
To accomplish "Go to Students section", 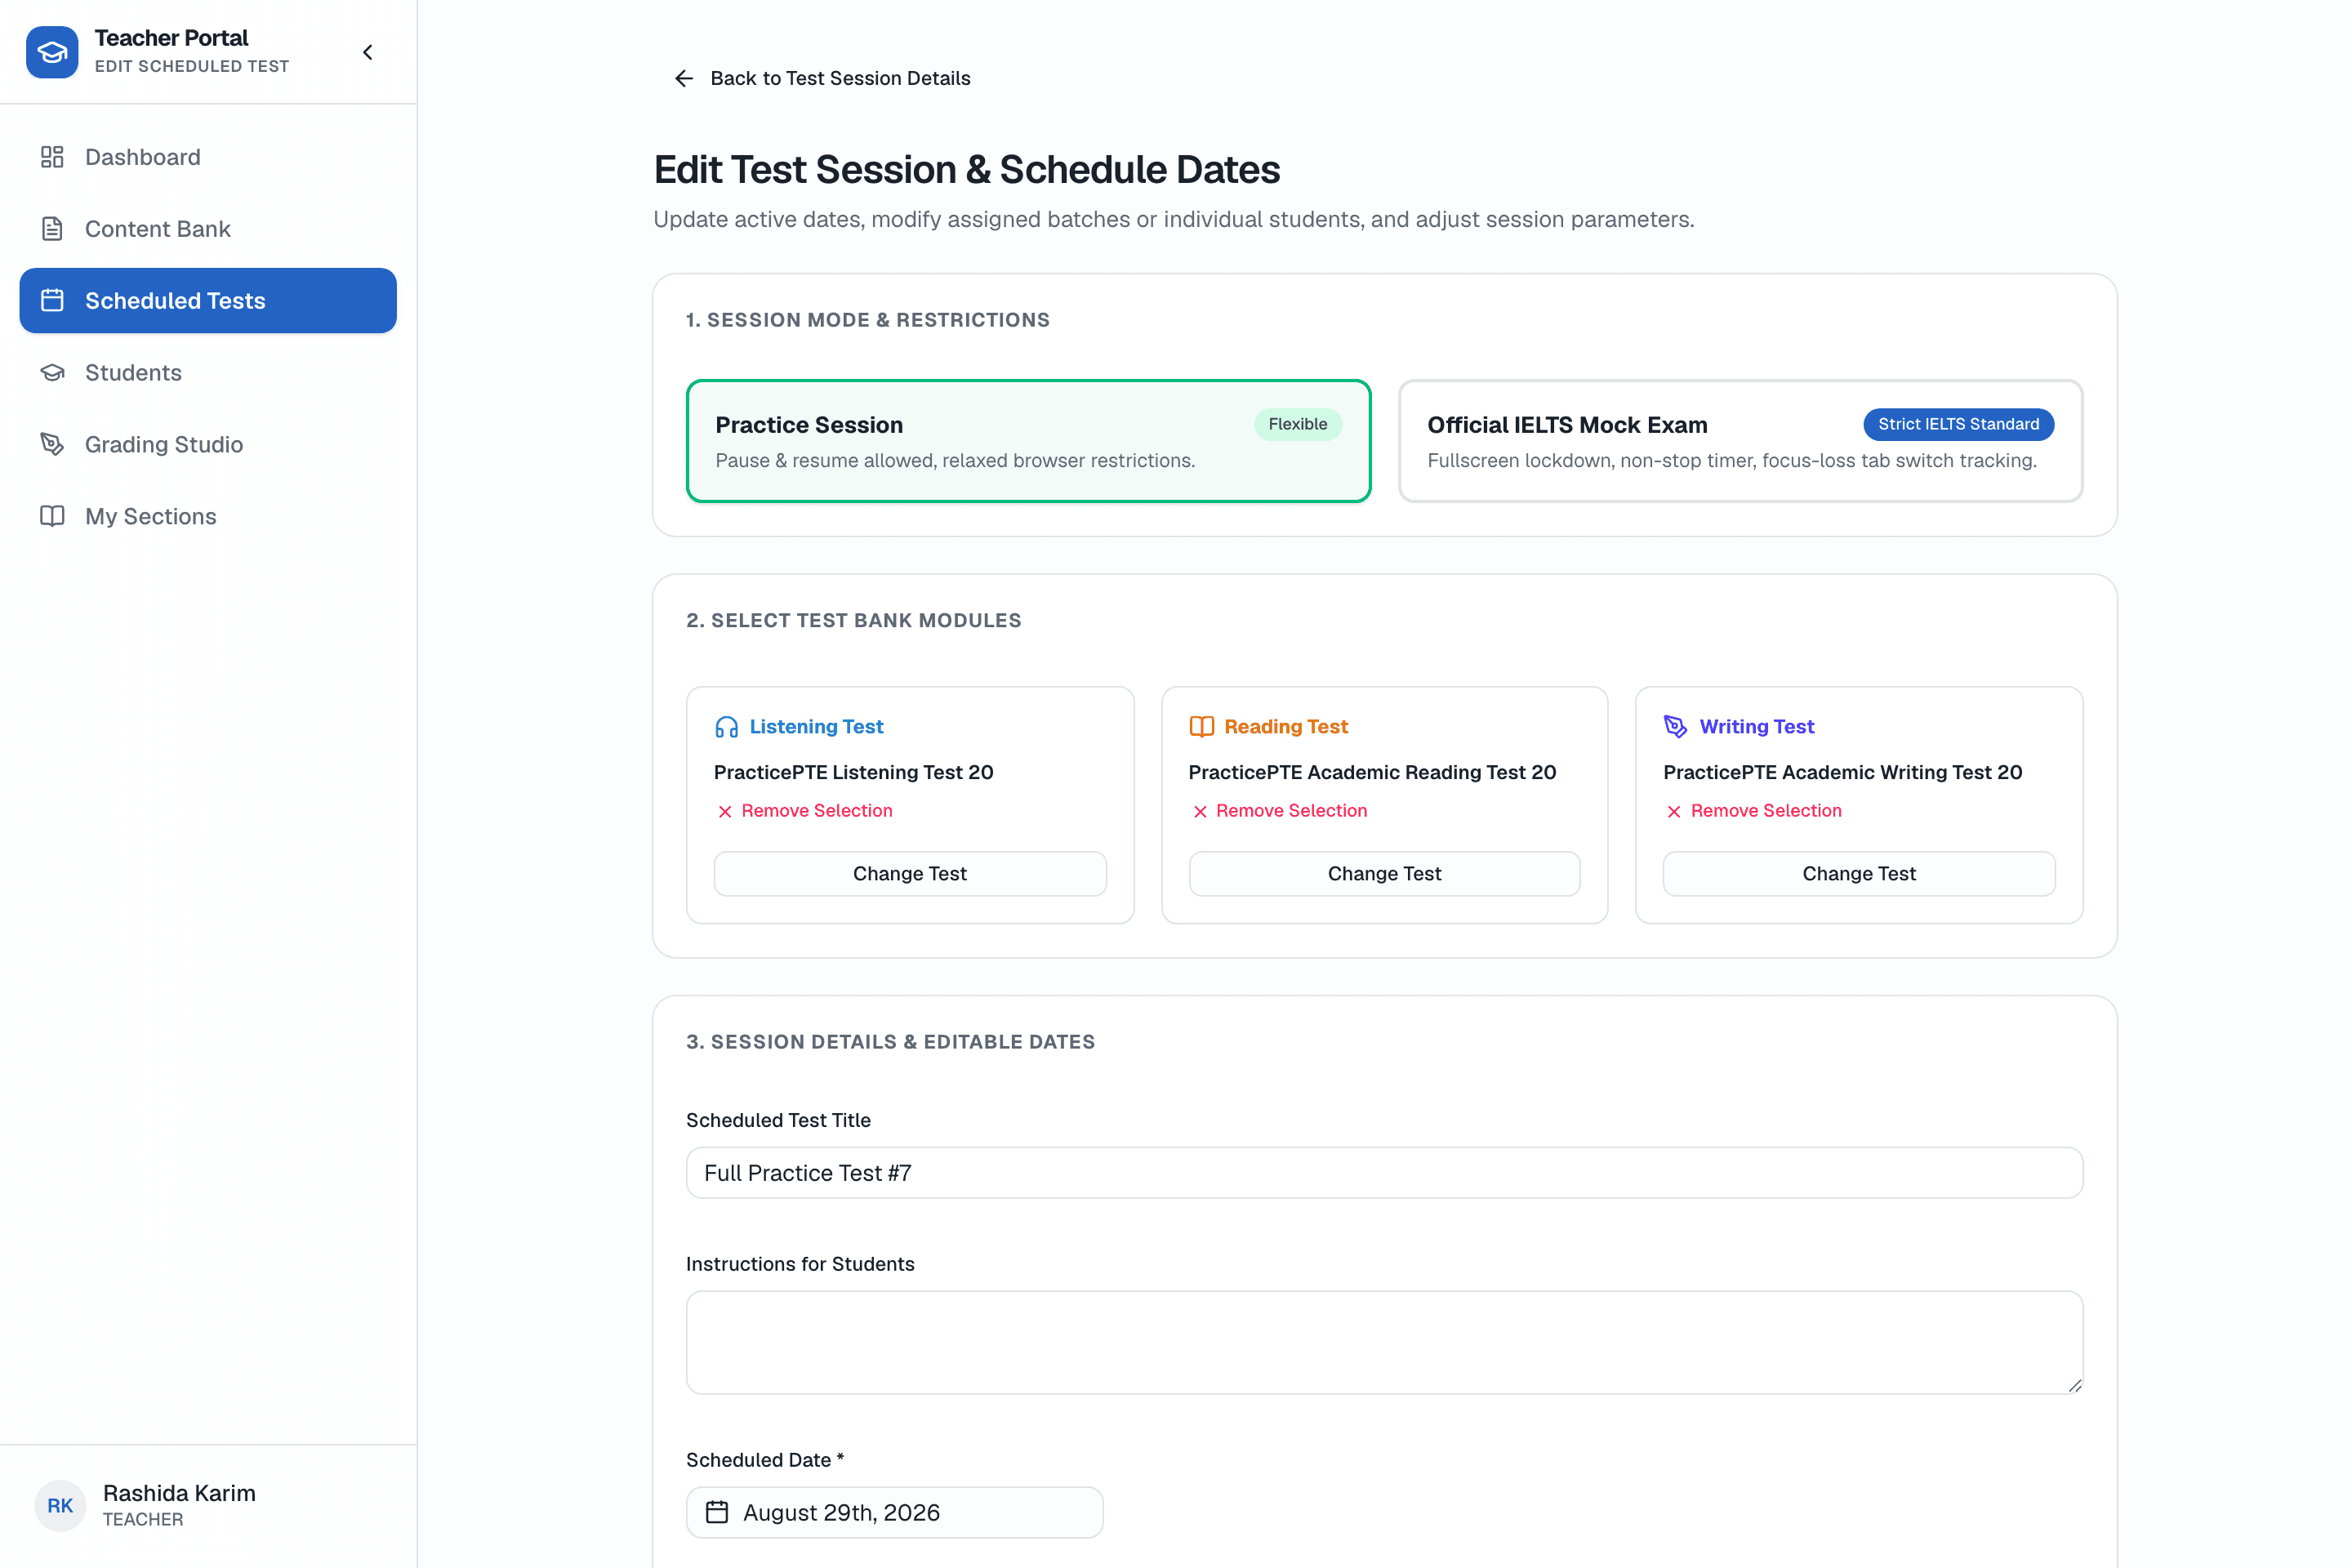I will click(x=208, y=372).
